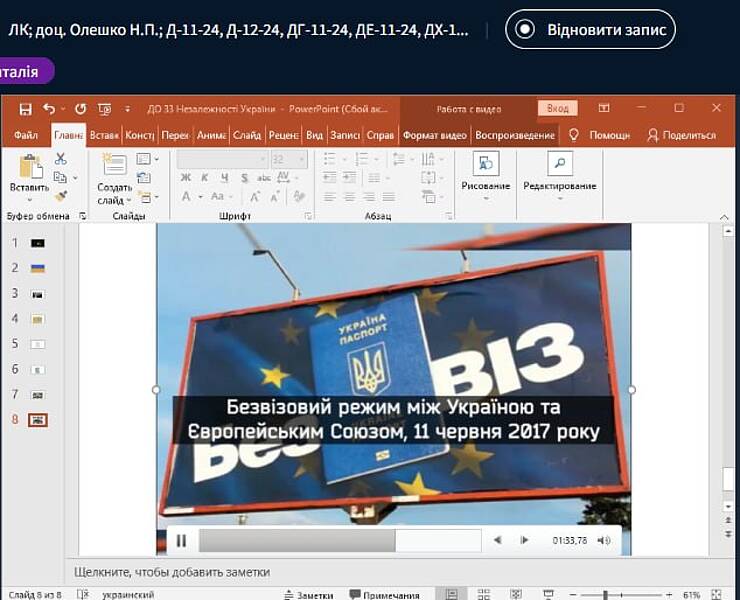Open the font name combo box
Screen dimensions: 740x600
coord(222,160)
